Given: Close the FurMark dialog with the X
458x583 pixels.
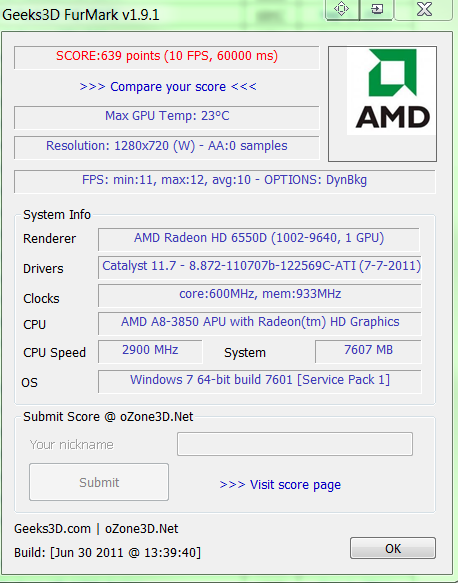Looking at the screenshot, I should (x=425, y=9).
